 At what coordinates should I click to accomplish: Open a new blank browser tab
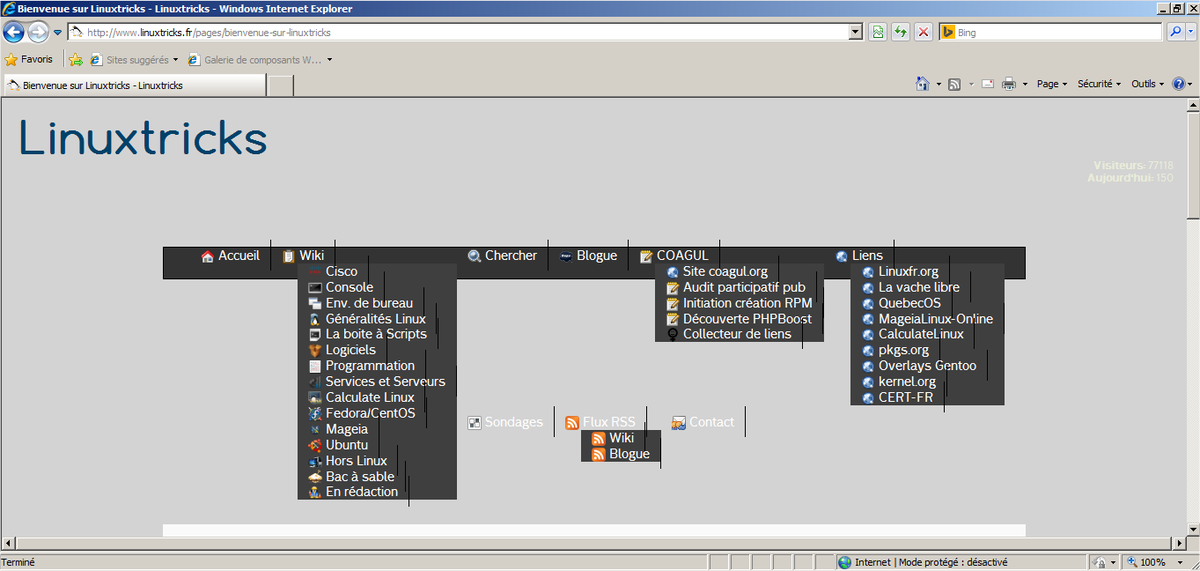281,86
